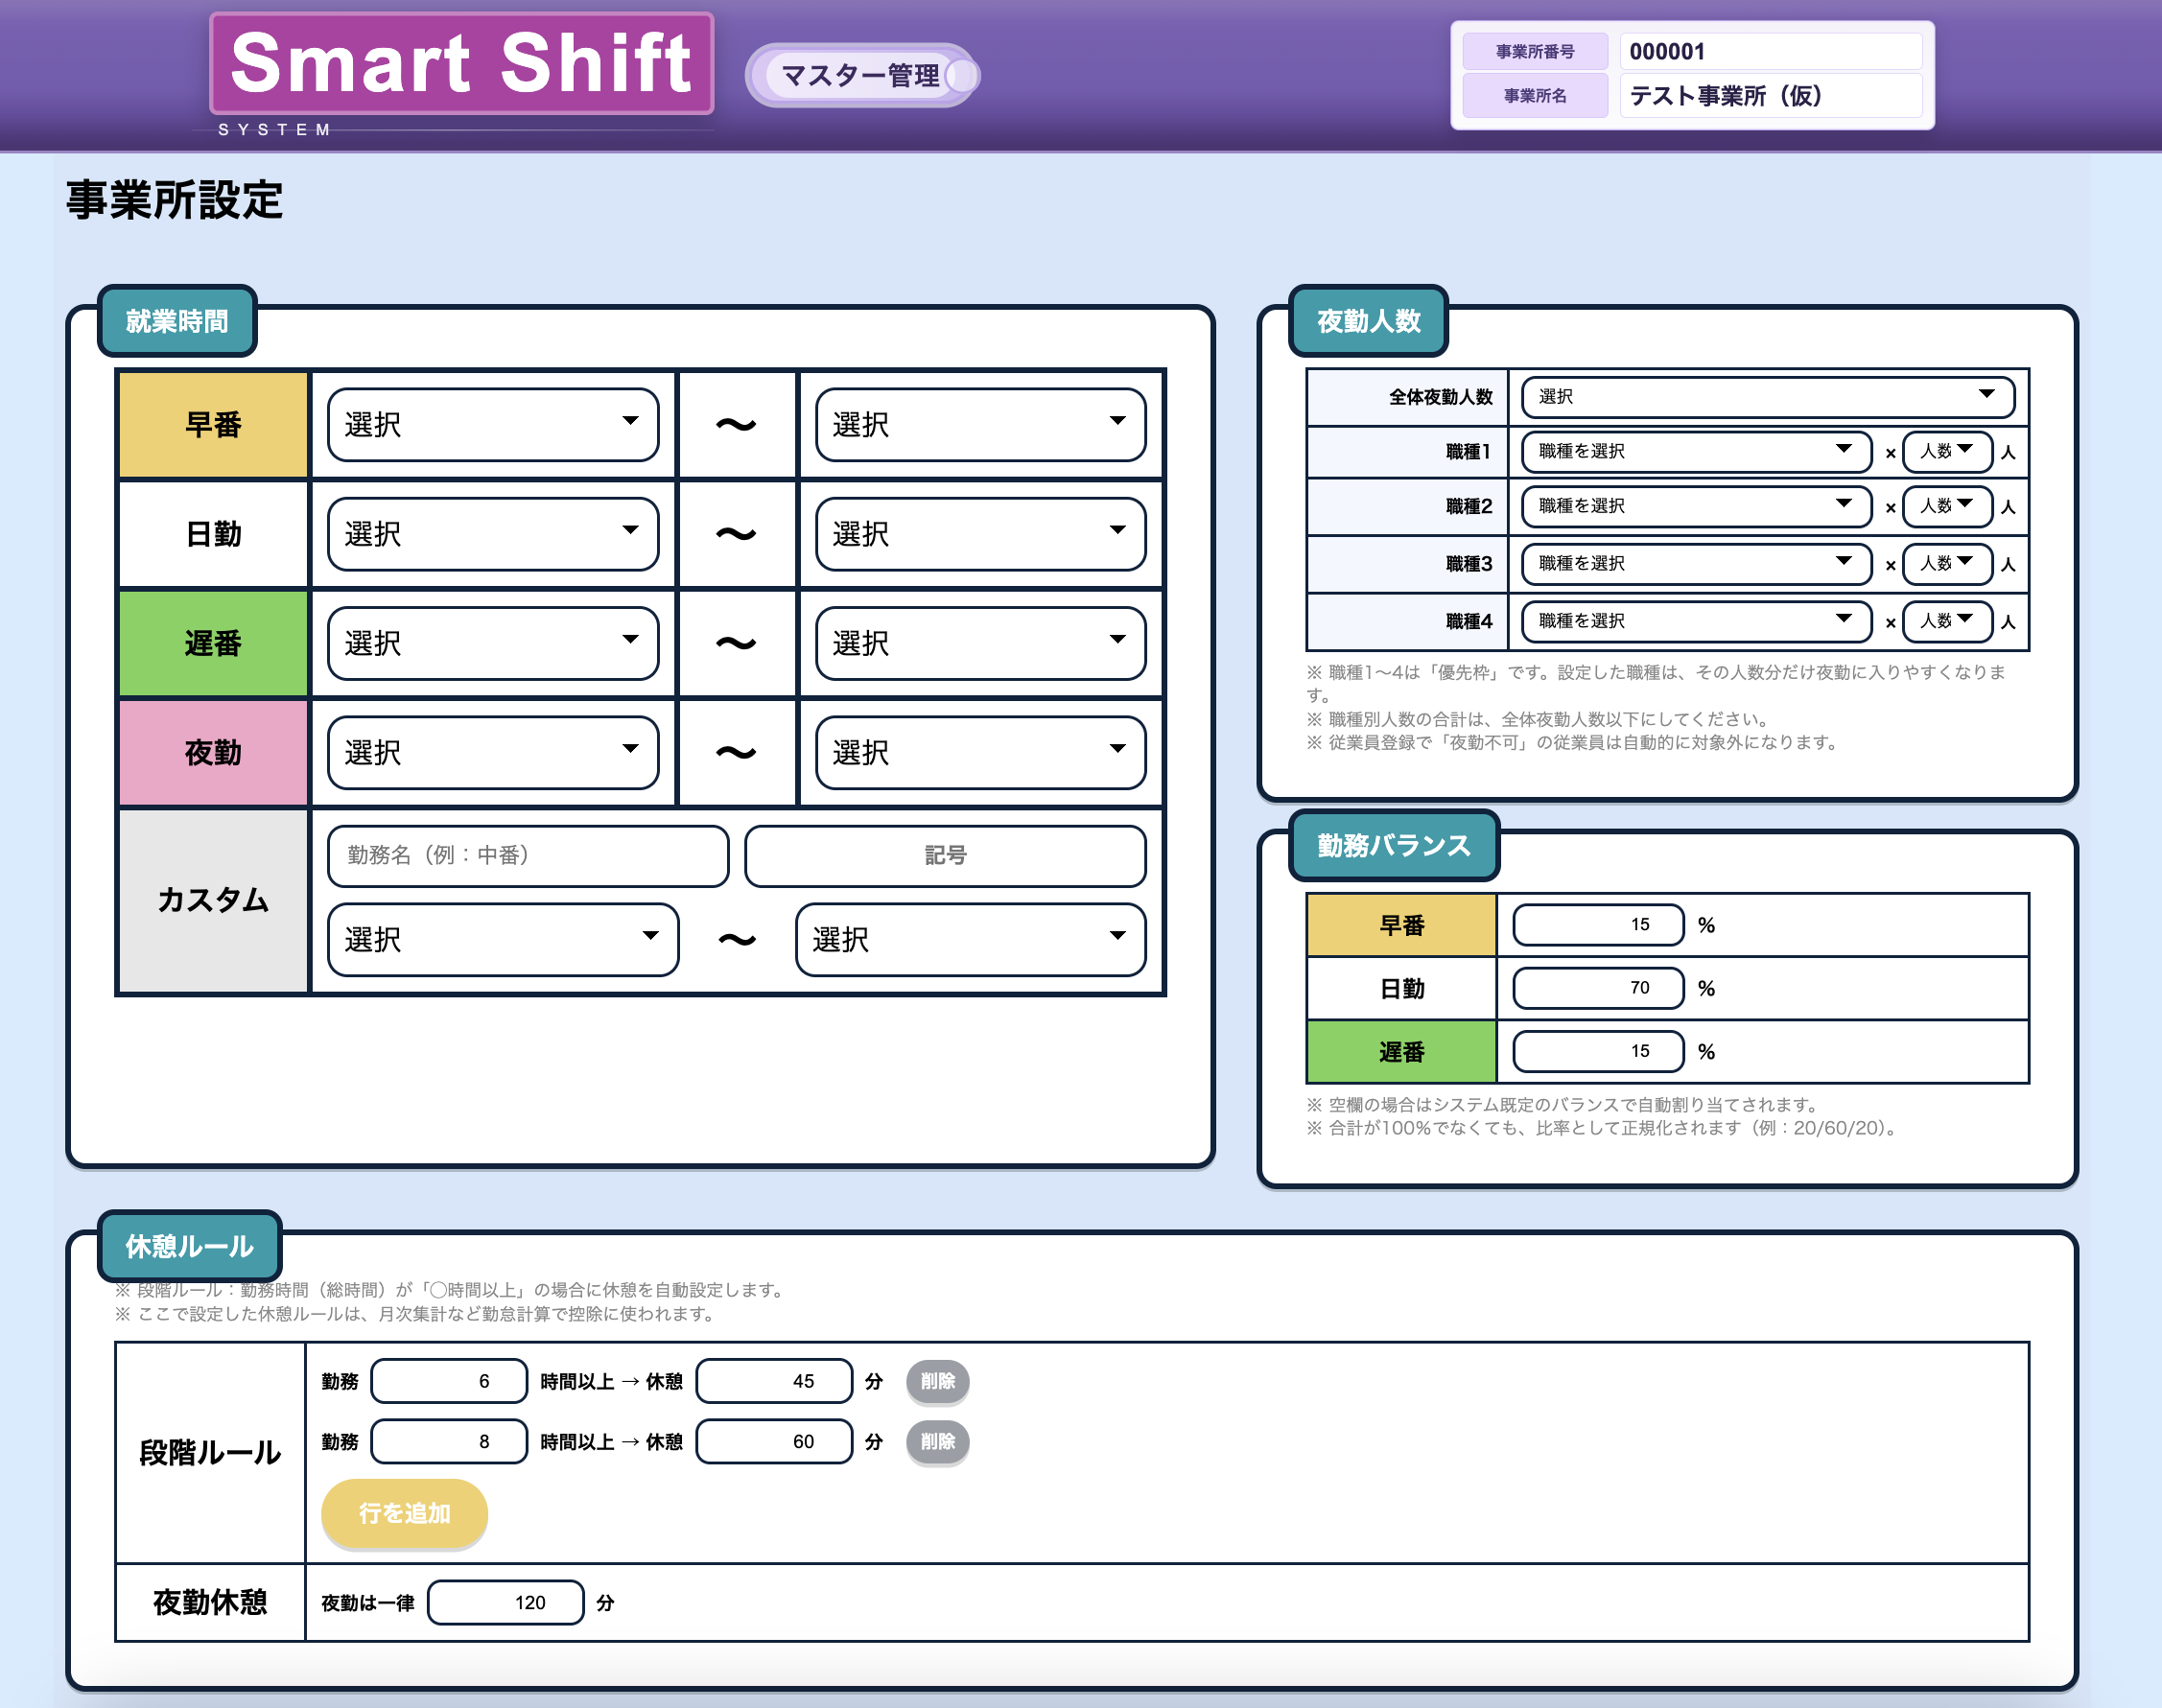2162x1708 pixels.
Task: Click 休憩 45 minutes input field
Action: coord(773,1381)
